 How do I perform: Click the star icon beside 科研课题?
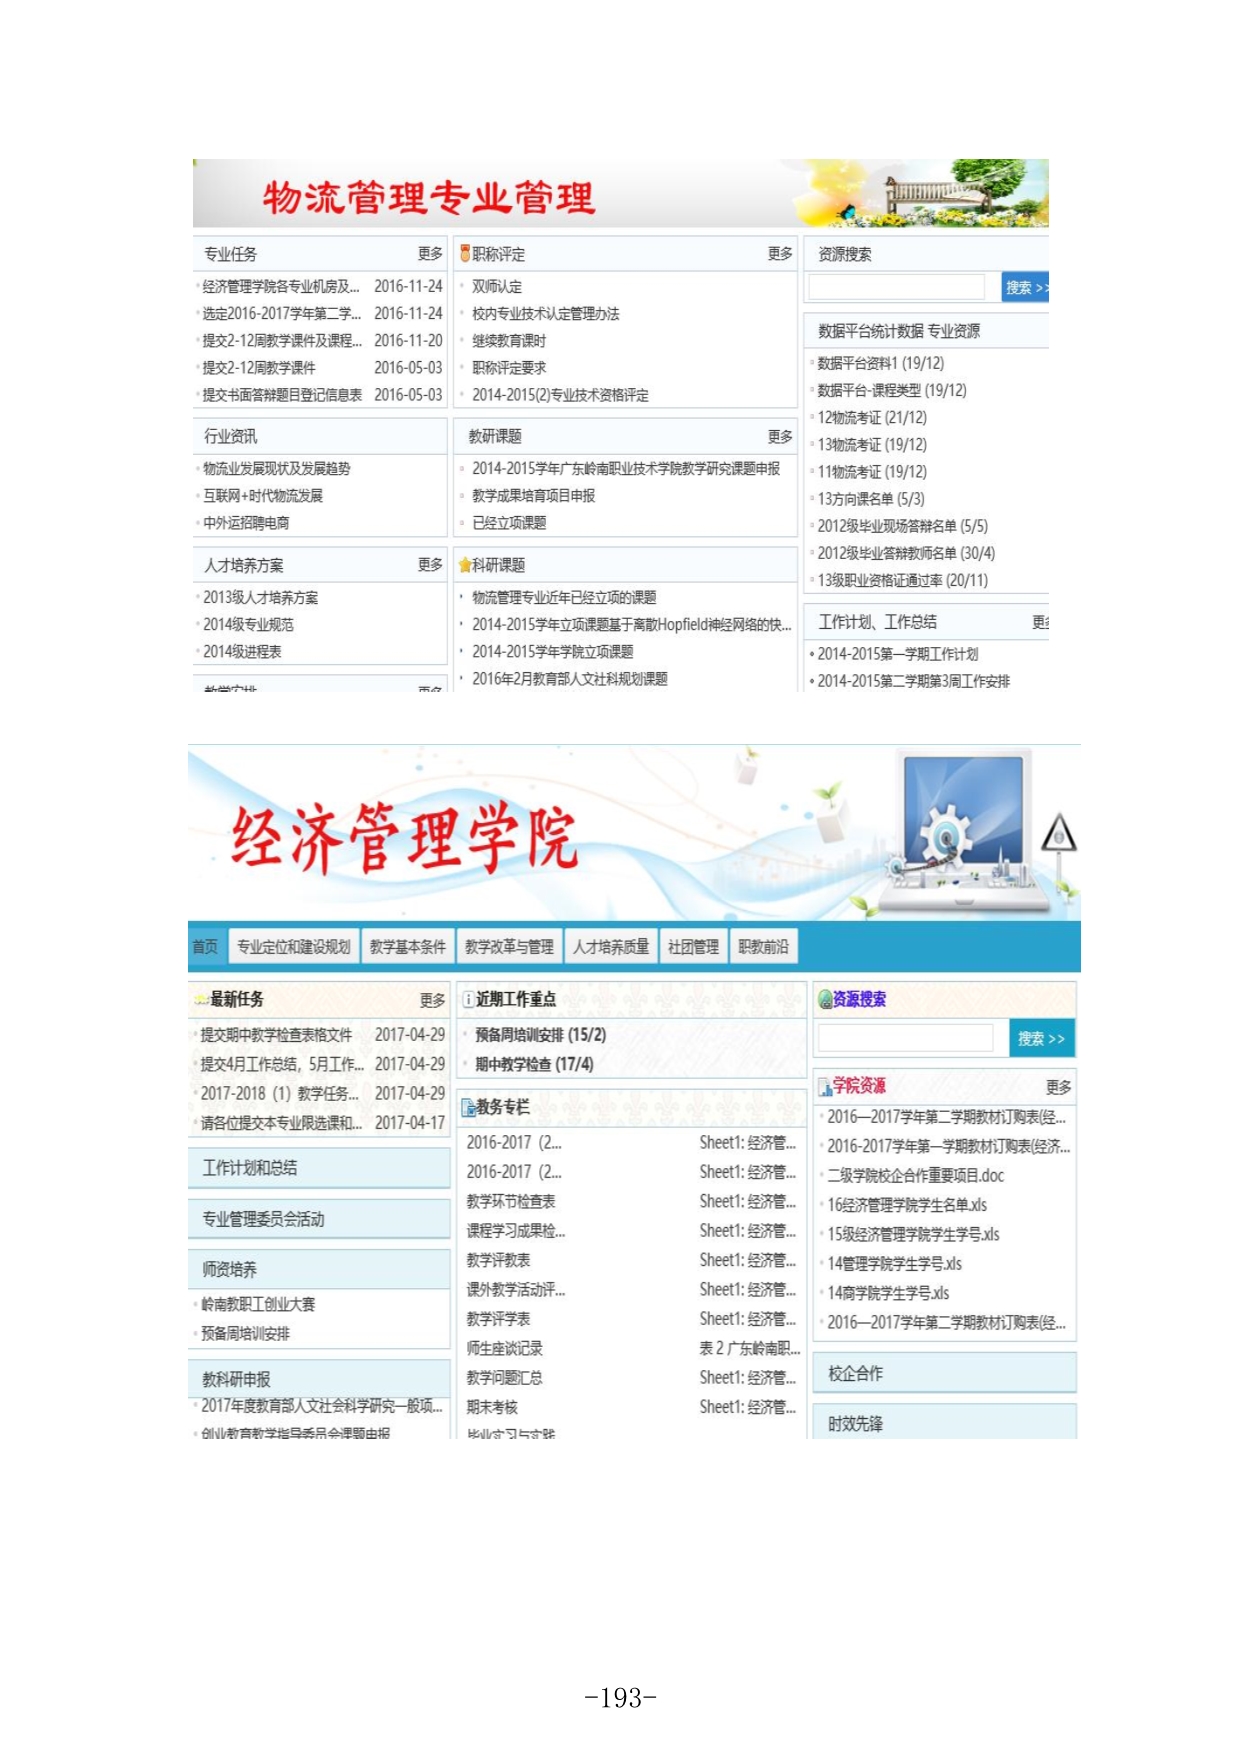(465, 565)
